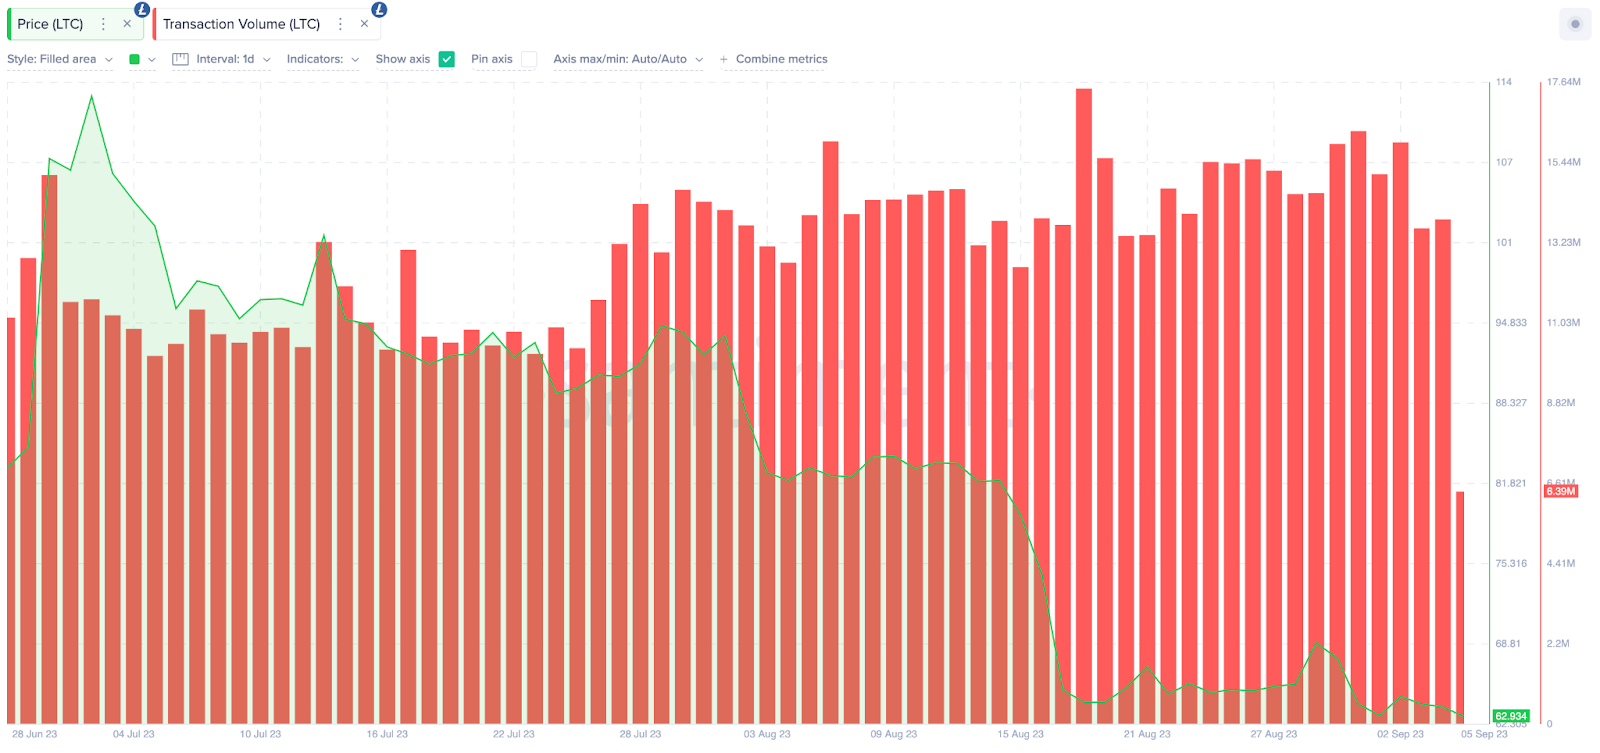Click the 101 price axis value

1504,242
